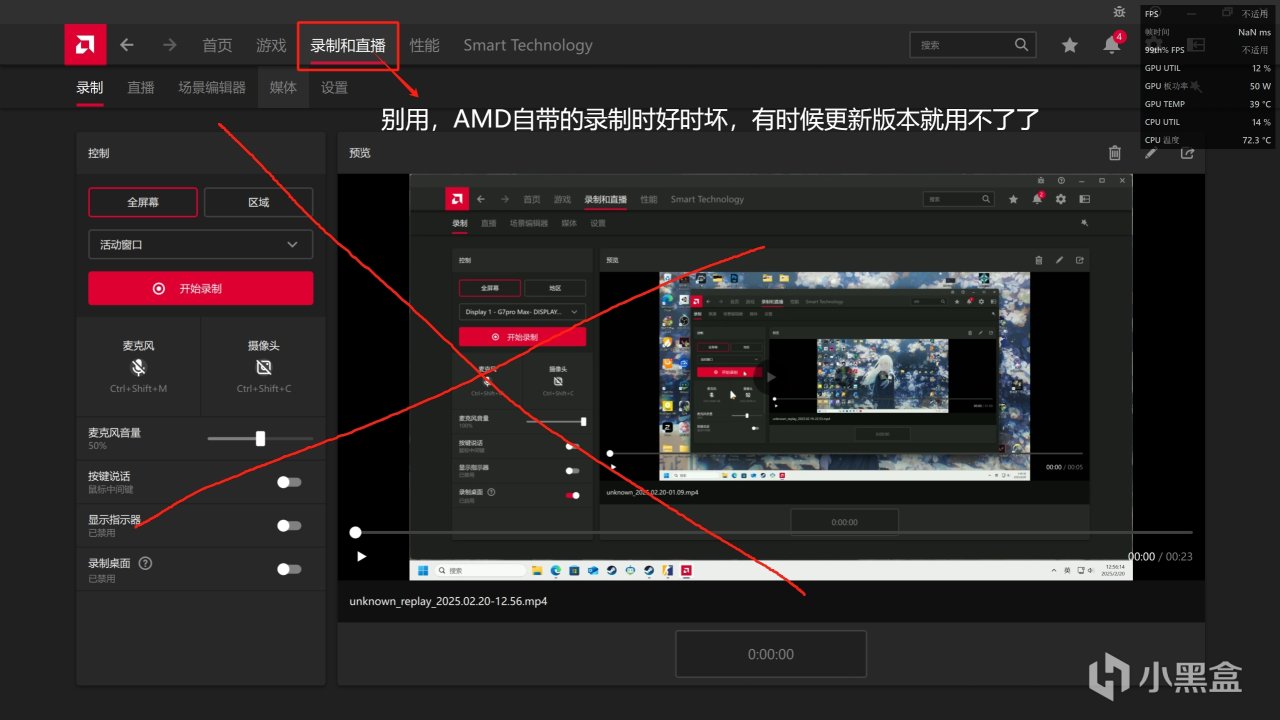Click the 控制 panel heading
The width and height of the screenshot is (1280, 720).
99,154
